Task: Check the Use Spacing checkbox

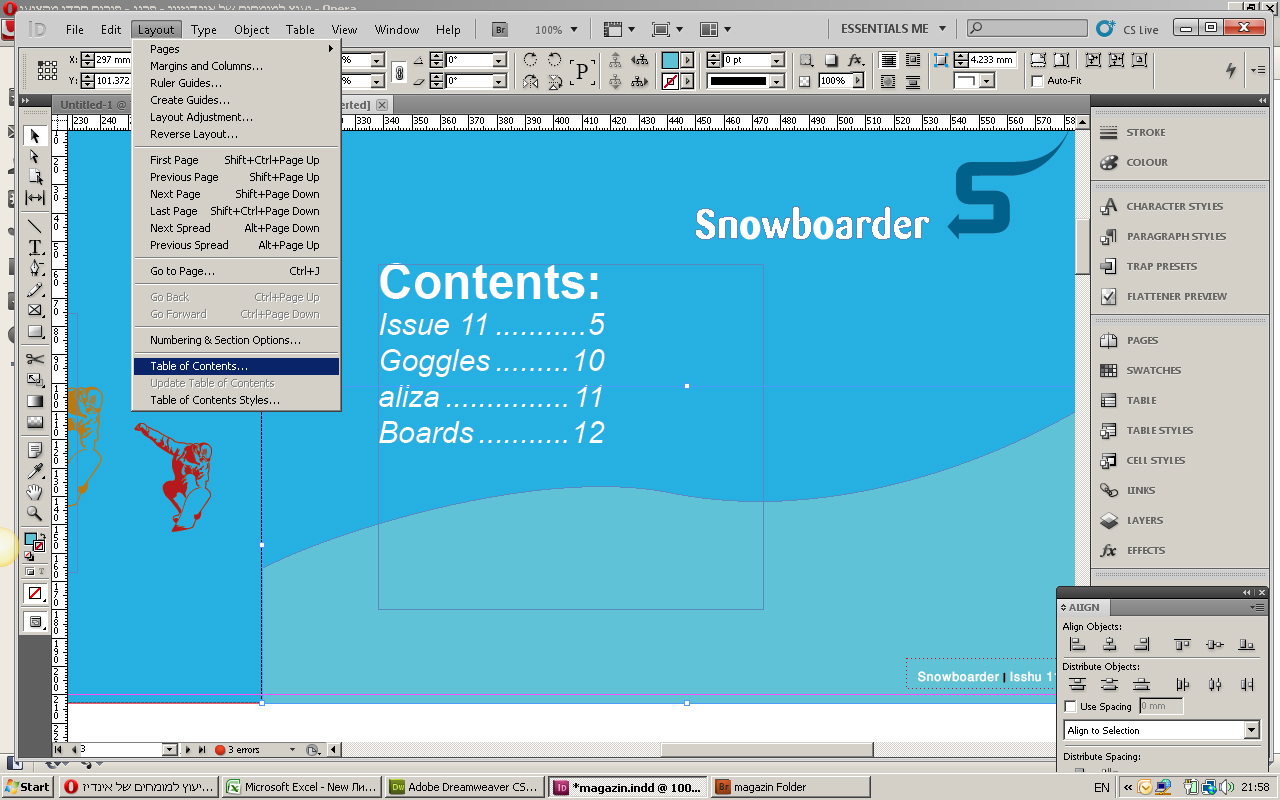Action: click(1071, 707)
